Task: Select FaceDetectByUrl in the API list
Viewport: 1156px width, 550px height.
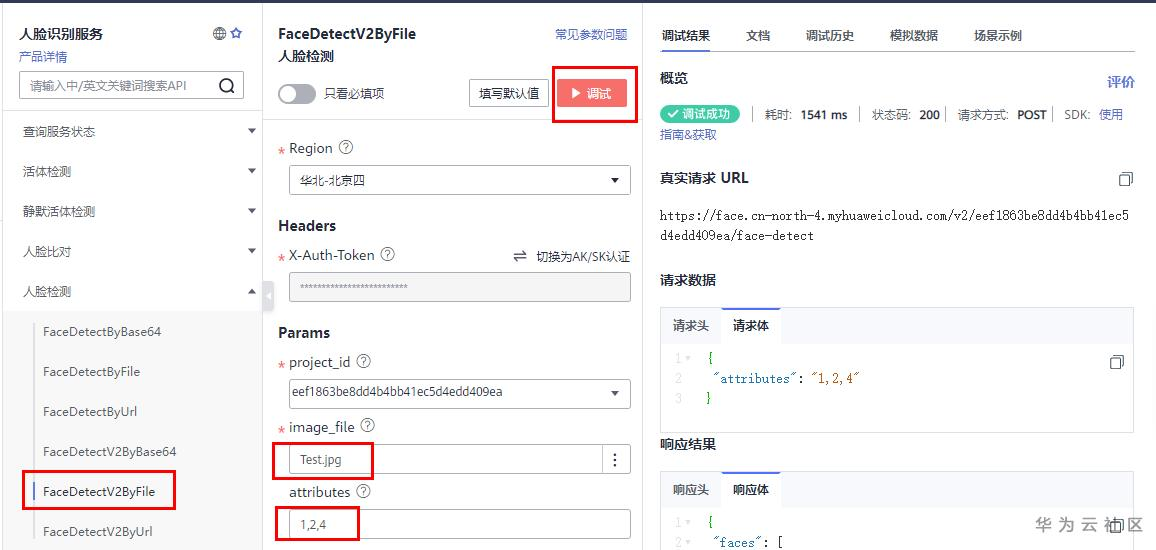Action: click(x=90, y=411)
